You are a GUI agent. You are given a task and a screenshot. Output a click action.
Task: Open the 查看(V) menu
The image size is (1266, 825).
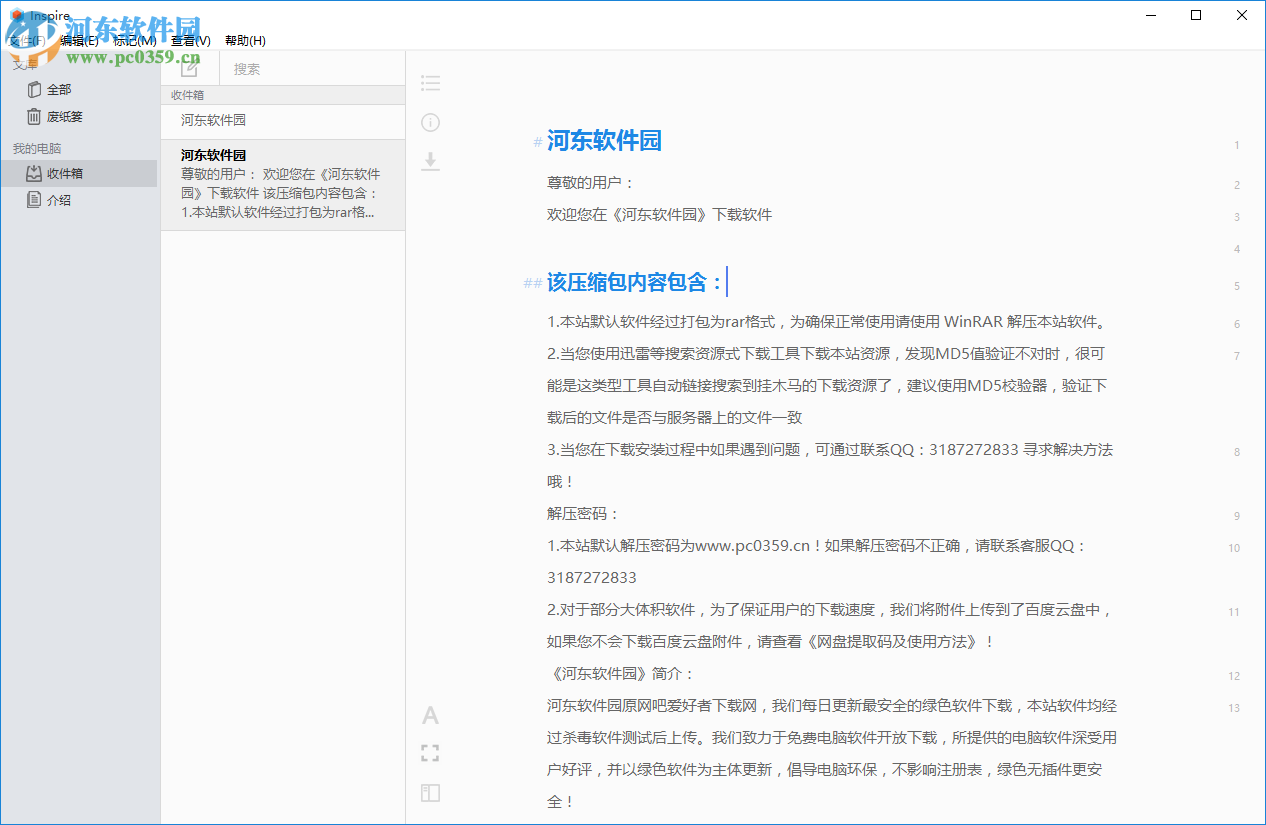pos(190,41)
